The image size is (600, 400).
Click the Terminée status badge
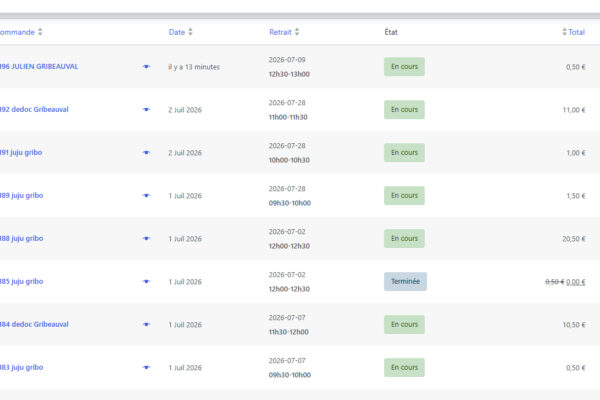tap(405, 281)
